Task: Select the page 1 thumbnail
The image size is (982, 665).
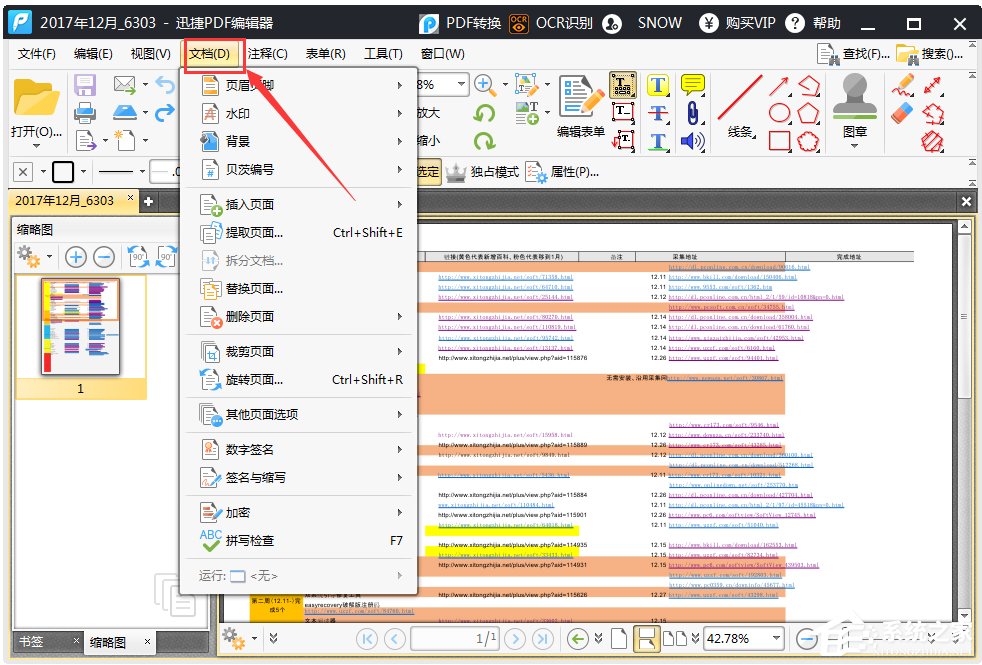Action: [80, 327]
